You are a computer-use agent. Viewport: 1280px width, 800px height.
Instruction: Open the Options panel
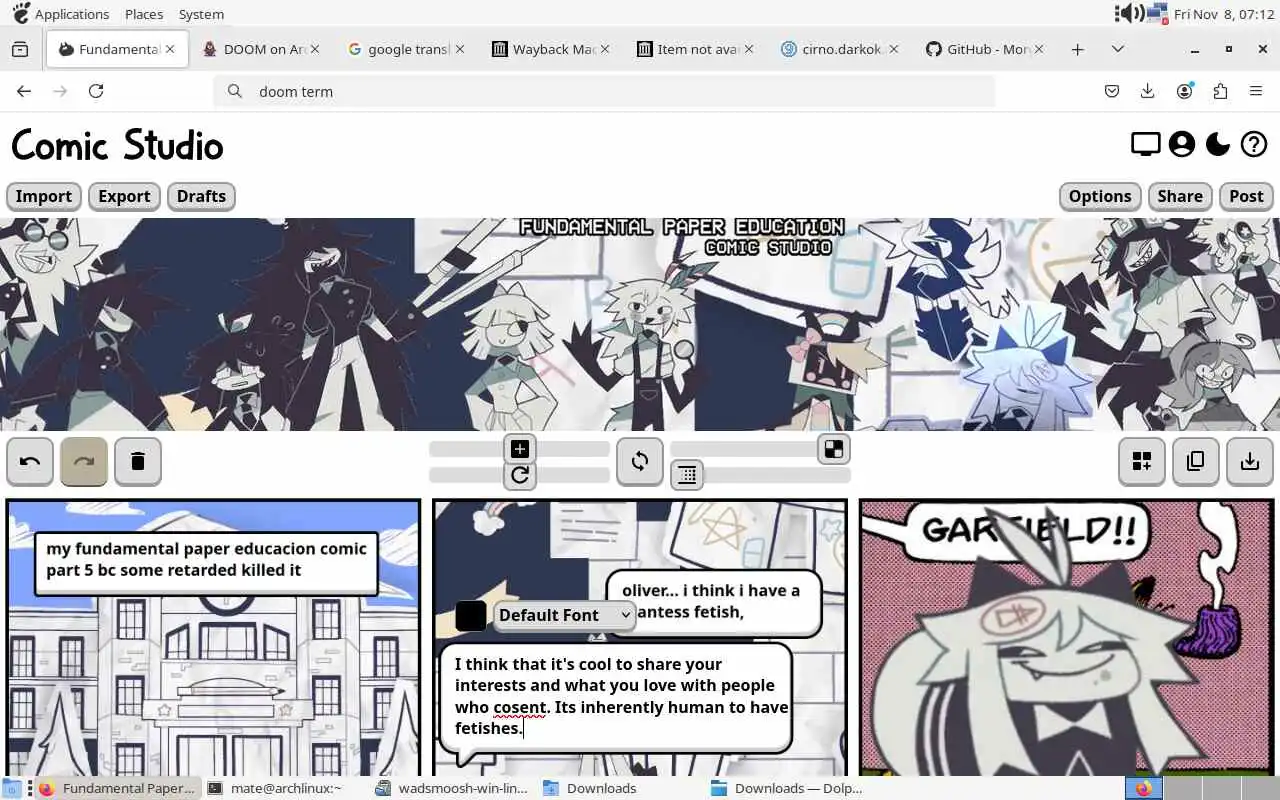click(x=1100, y=196)
